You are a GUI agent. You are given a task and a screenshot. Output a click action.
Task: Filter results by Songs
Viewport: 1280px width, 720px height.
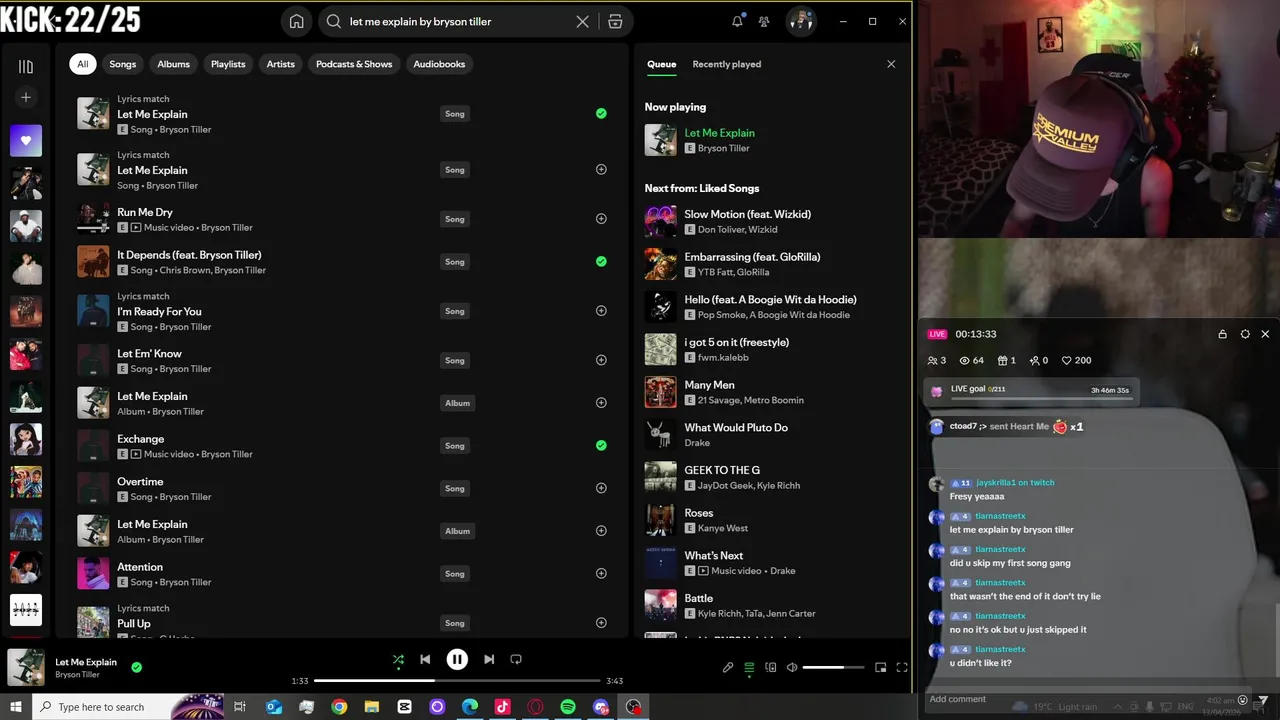tap(122, 64)
